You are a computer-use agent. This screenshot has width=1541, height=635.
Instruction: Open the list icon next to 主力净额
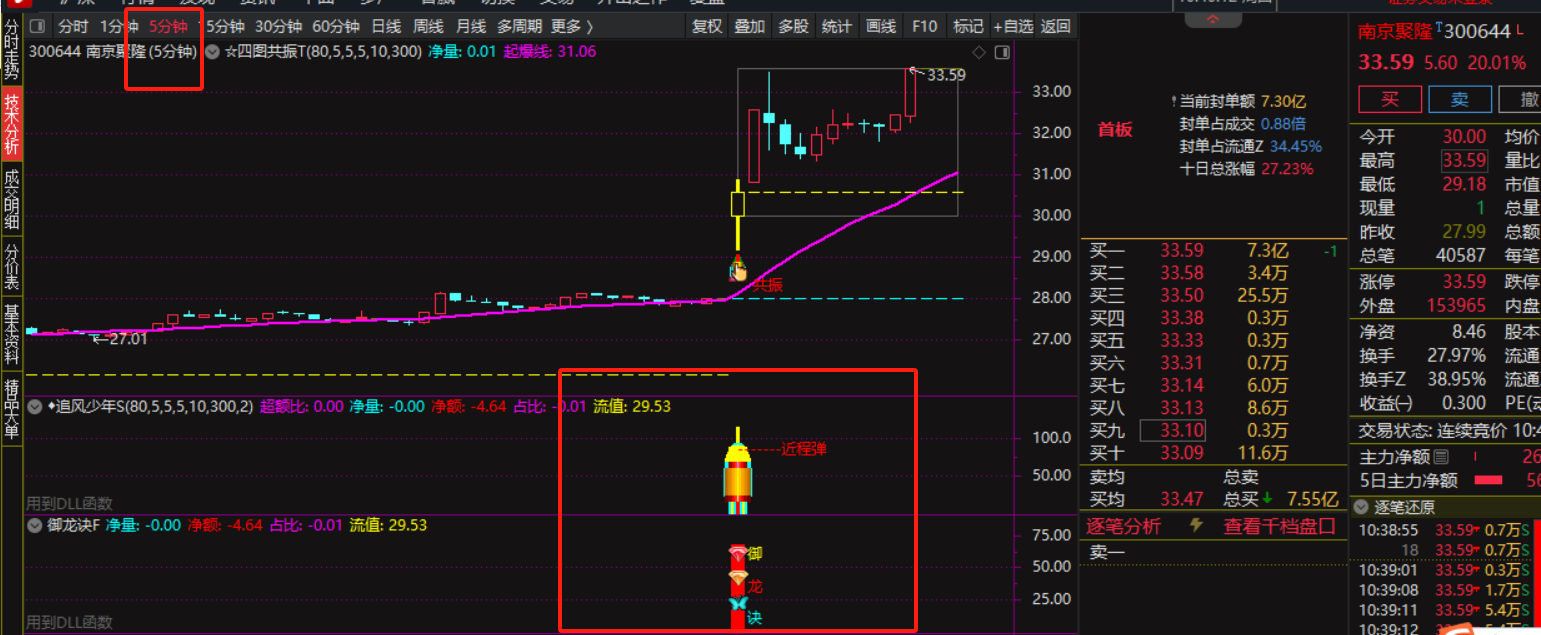click(x=1441, y=457)
